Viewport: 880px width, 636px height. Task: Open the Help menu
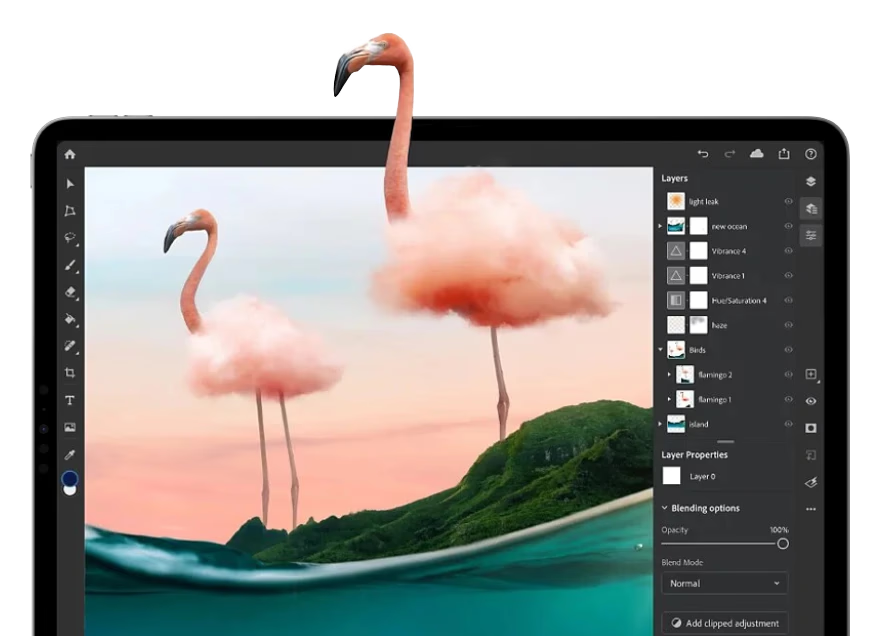pyautogui.click(x=810, y=154)
